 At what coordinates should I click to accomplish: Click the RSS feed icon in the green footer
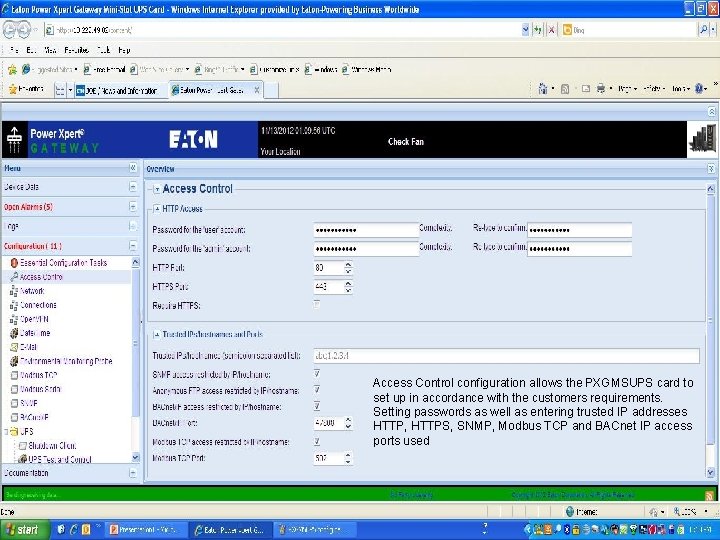pos(709,495)
